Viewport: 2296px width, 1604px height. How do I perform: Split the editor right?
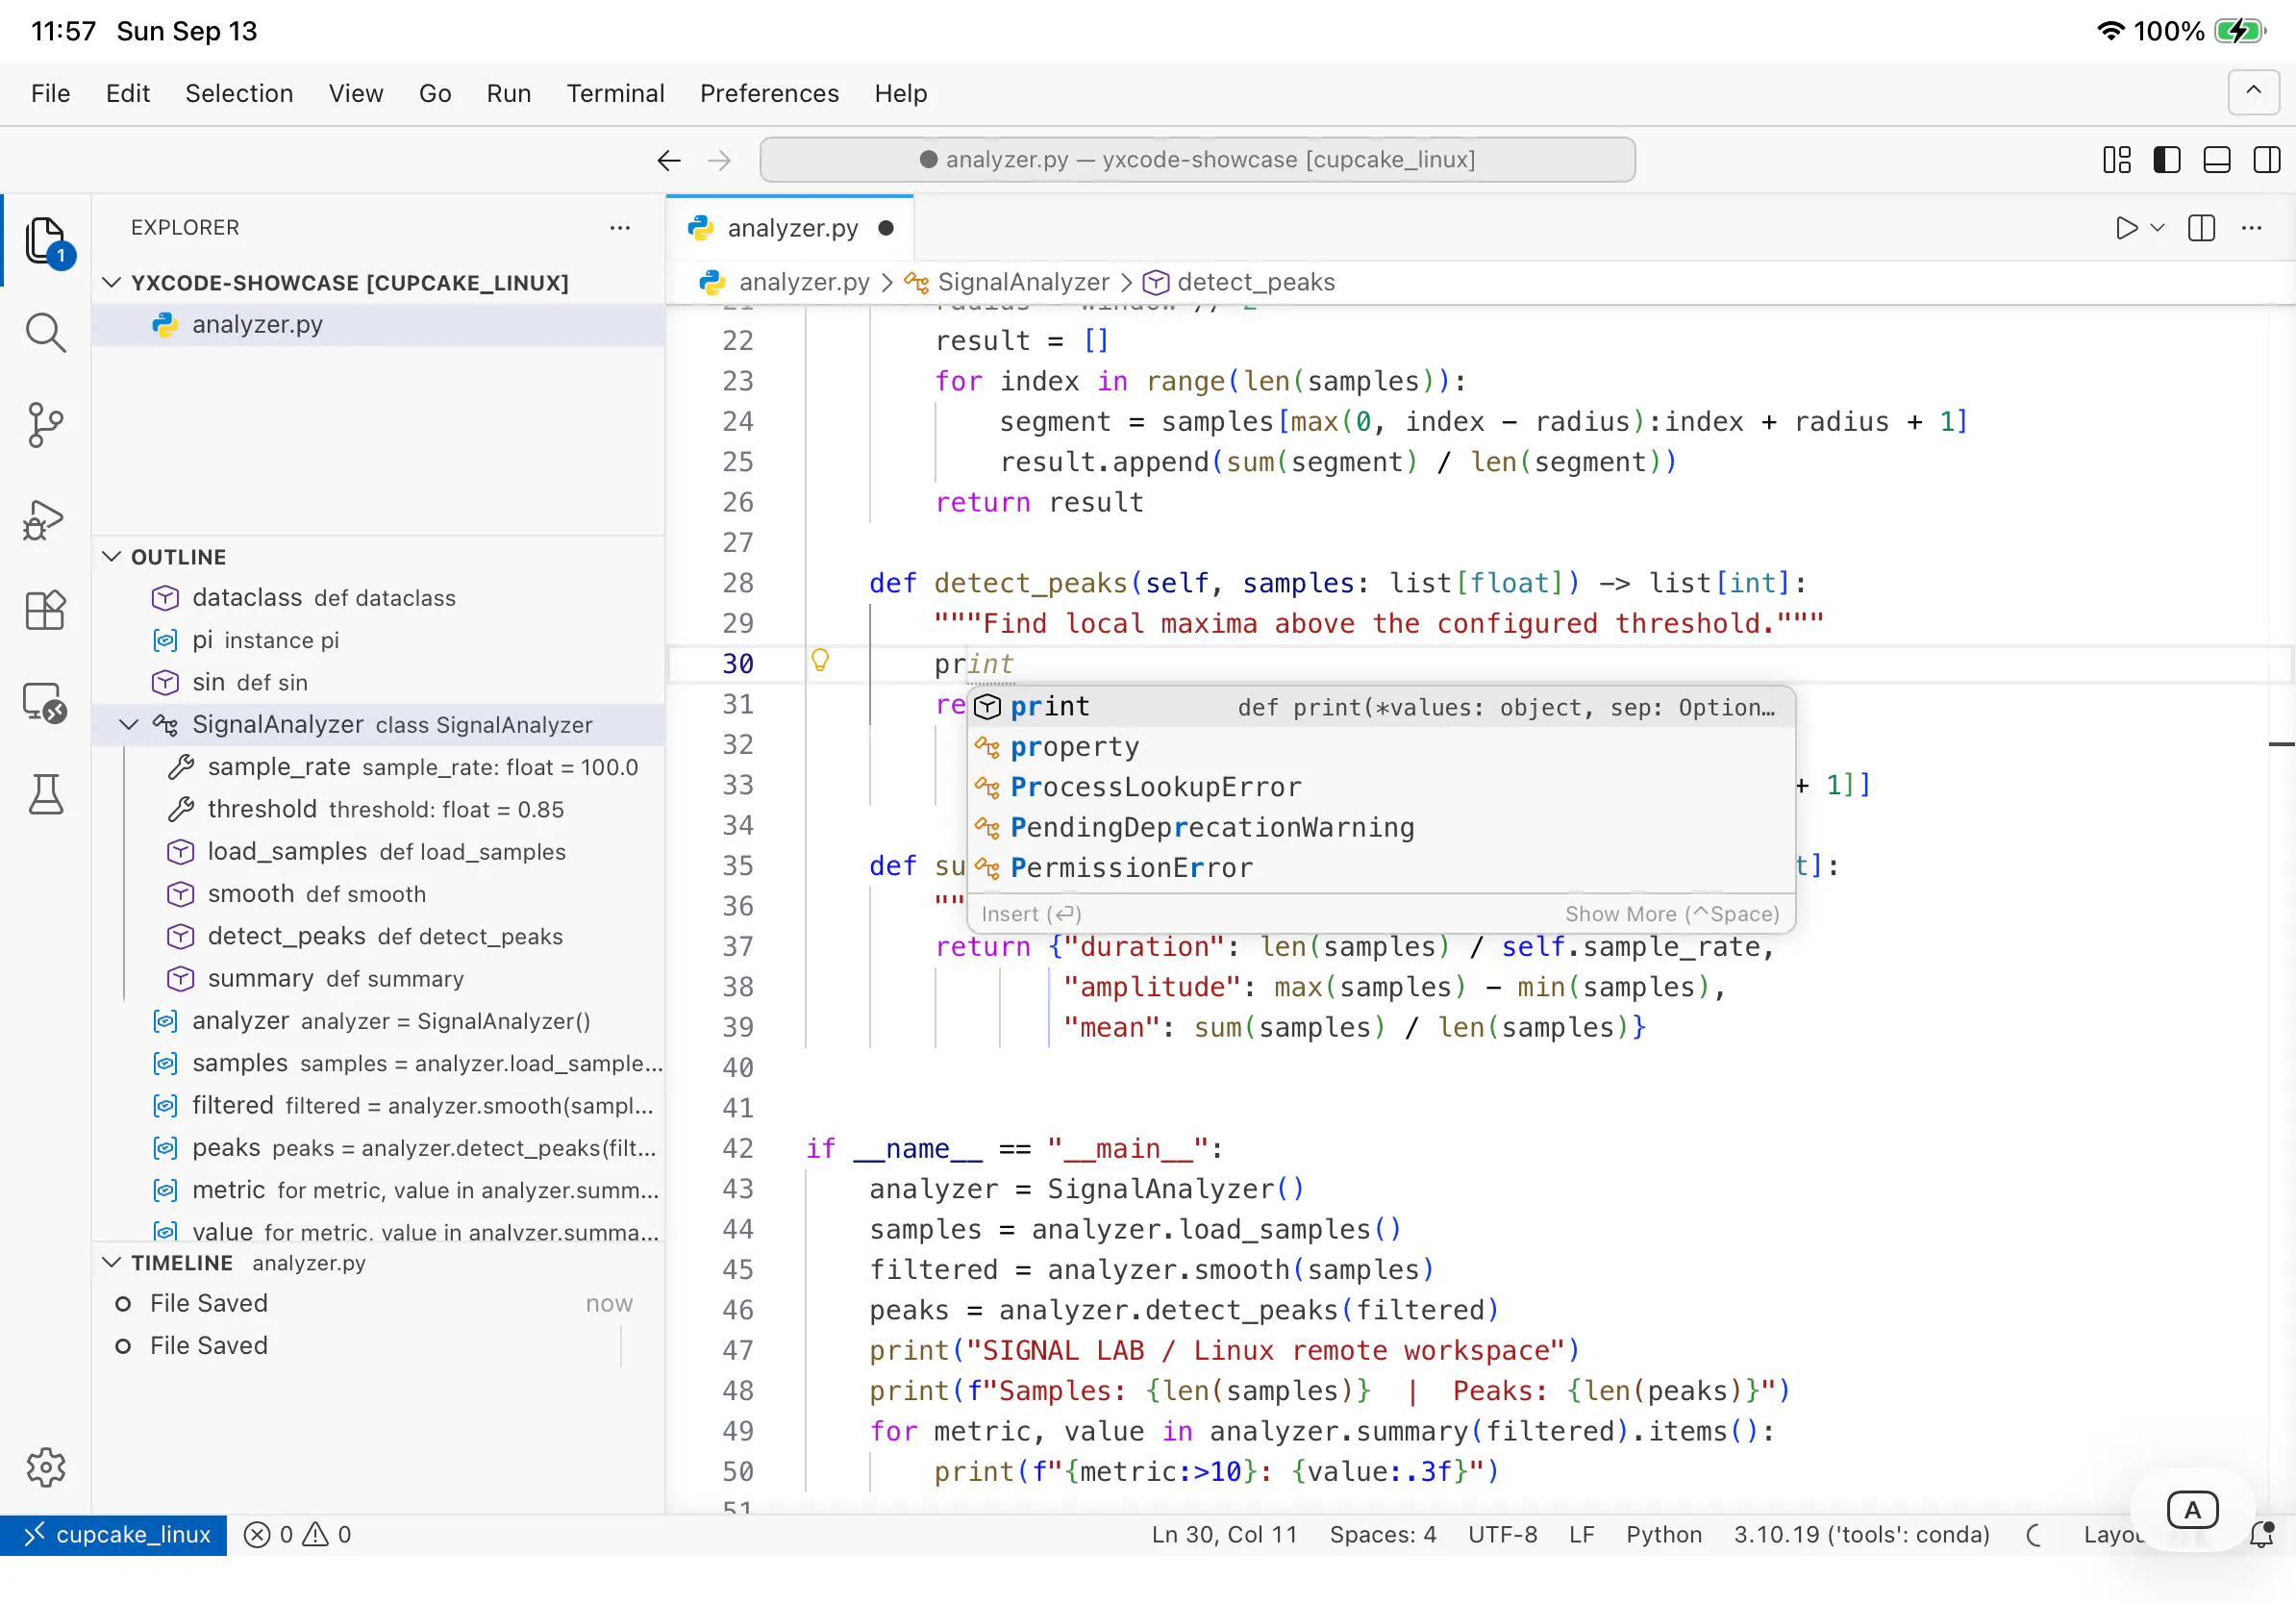coord(2201,228)
